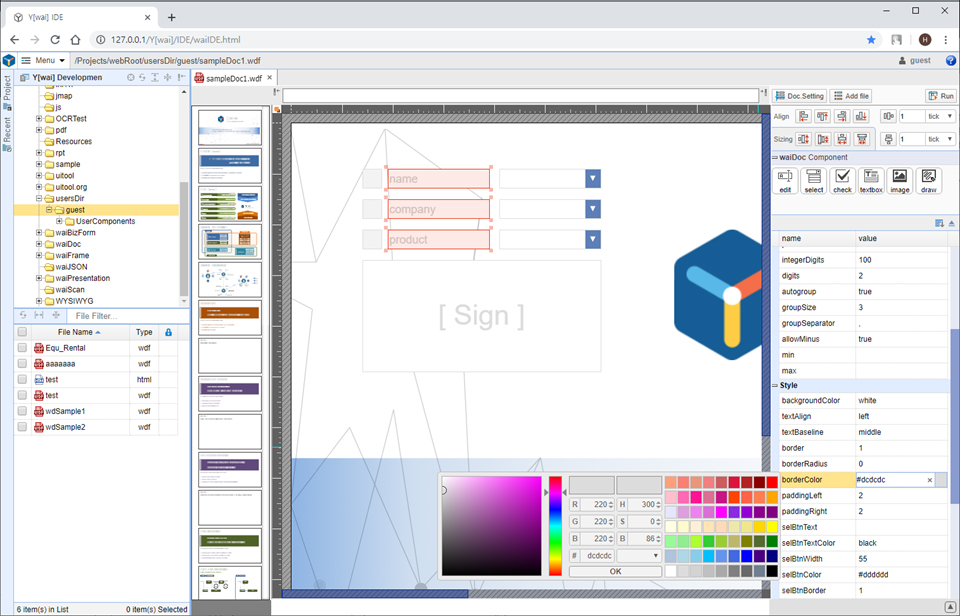
Task: Choose the draw component icon
Action: (x=929, y=180)
